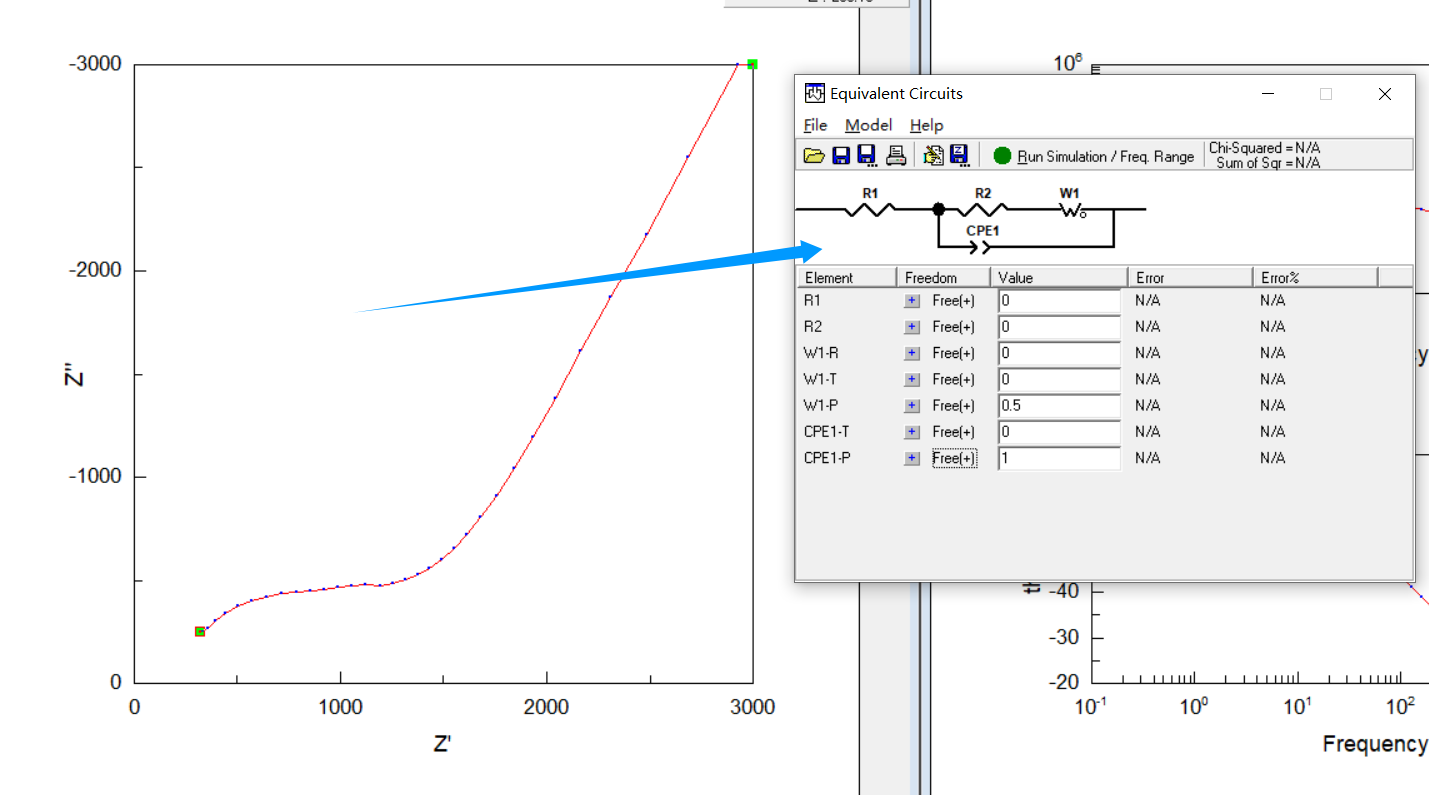Open the Model menu
This screenshot has width=1429, height=795.
868,125
